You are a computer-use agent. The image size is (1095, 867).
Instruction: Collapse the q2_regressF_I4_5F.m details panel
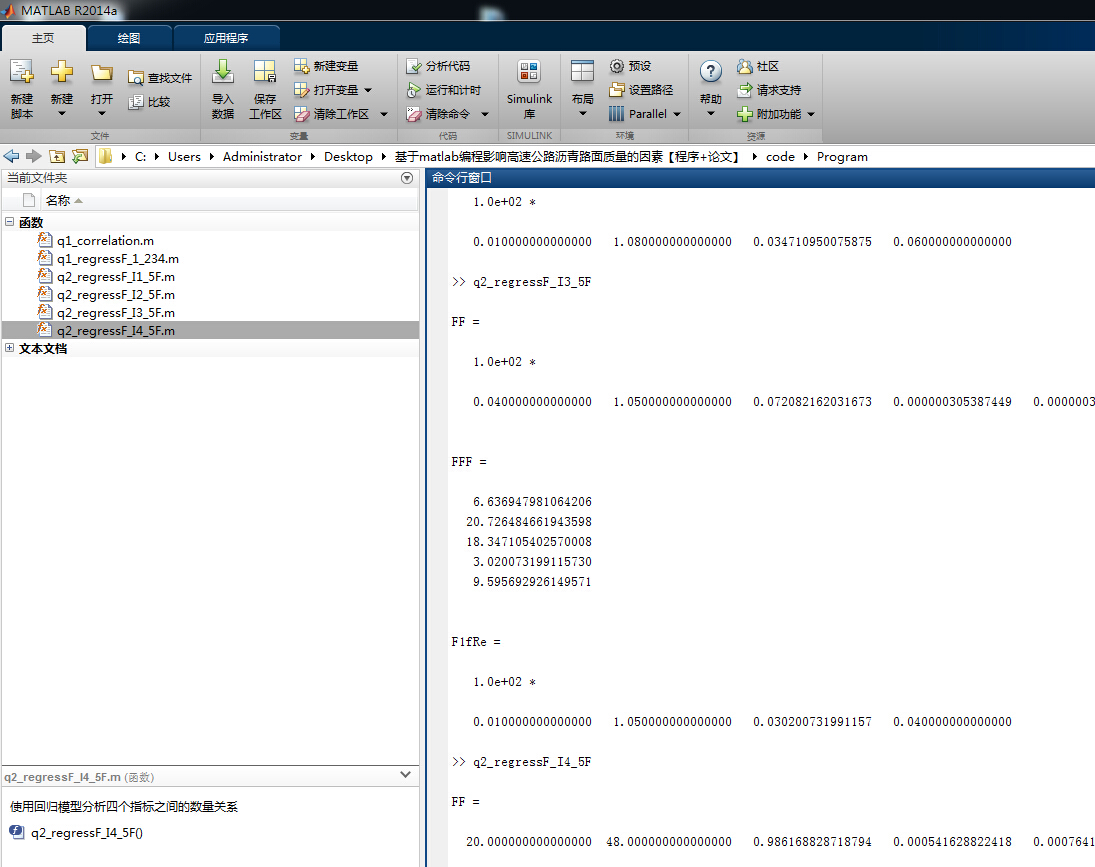coord(405,775)
